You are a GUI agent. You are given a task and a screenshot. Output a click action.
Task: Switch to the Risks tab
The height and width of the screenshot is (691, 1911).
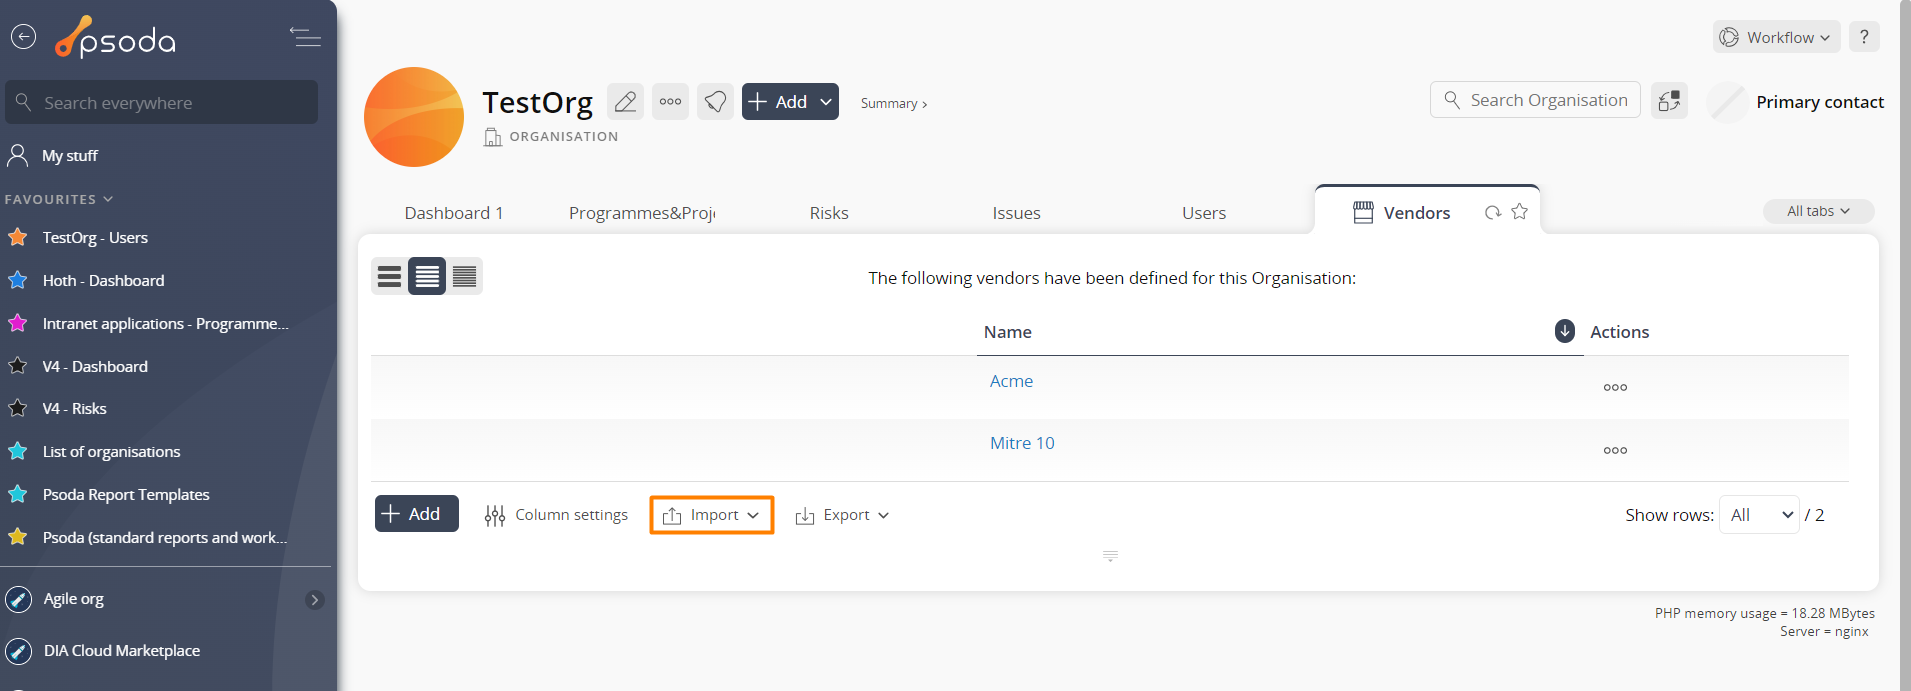(829, 213)
